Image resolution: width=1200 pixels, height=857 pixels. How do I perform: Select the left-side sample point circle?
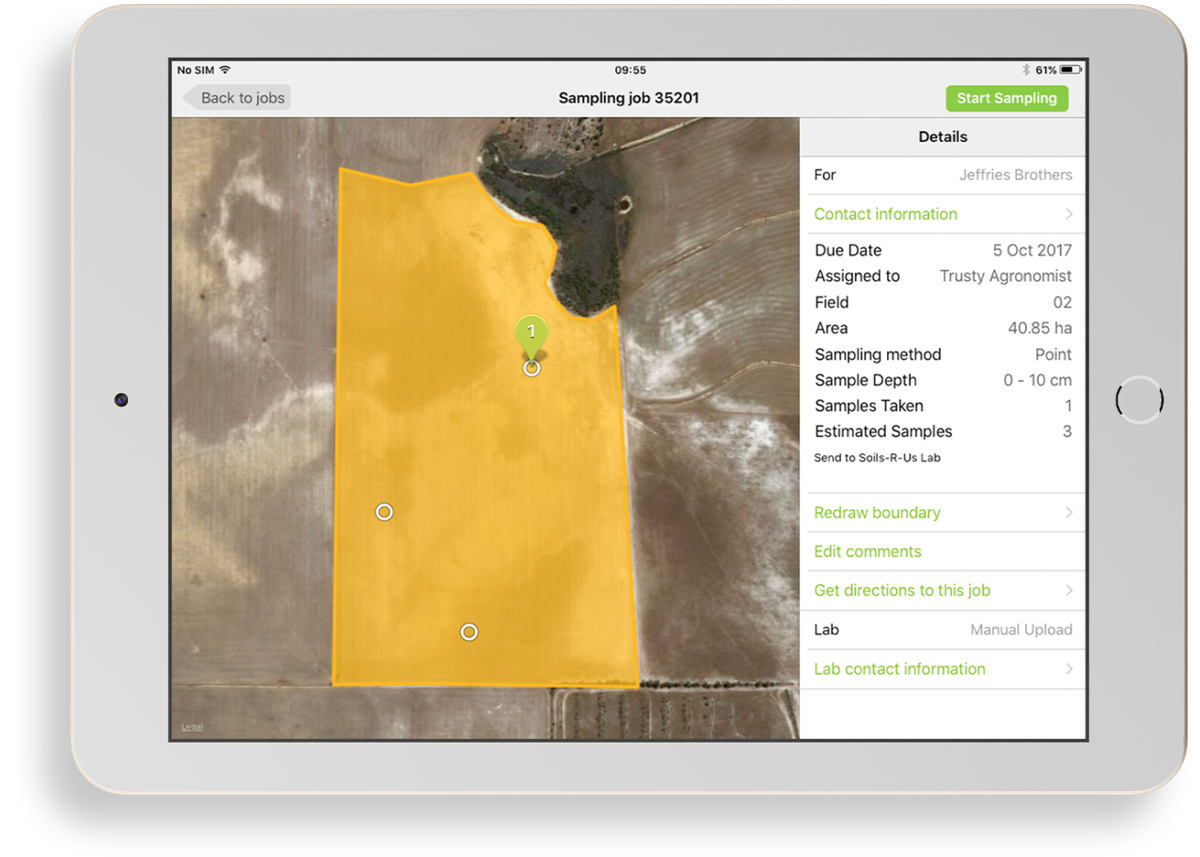pos(384,512)
